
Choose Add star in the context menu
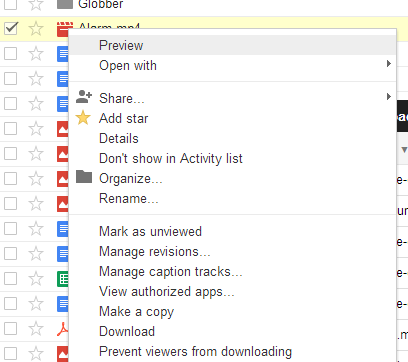point(232,118)
